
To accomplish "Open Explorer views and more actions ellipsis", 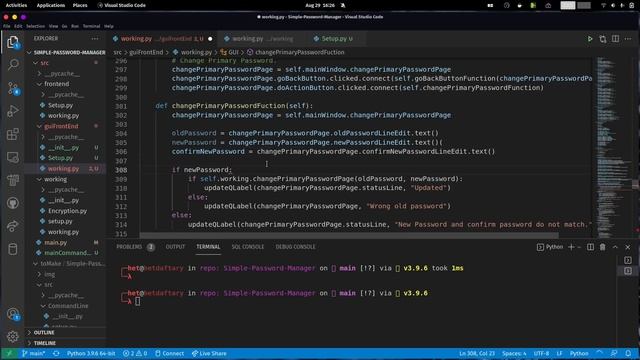I will pos(95,38).
